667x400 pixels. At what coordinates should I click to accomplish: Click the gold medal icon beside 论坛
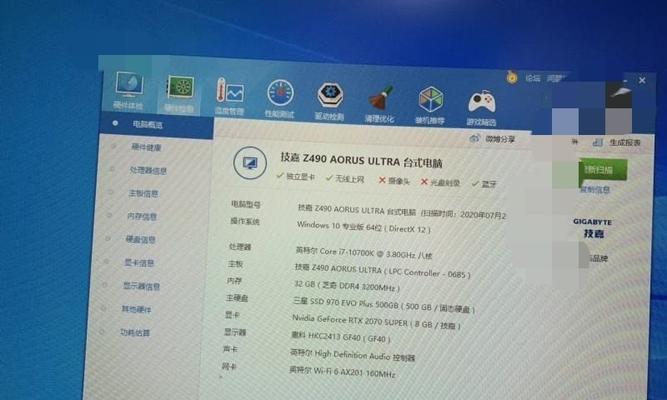coord(512,77)
